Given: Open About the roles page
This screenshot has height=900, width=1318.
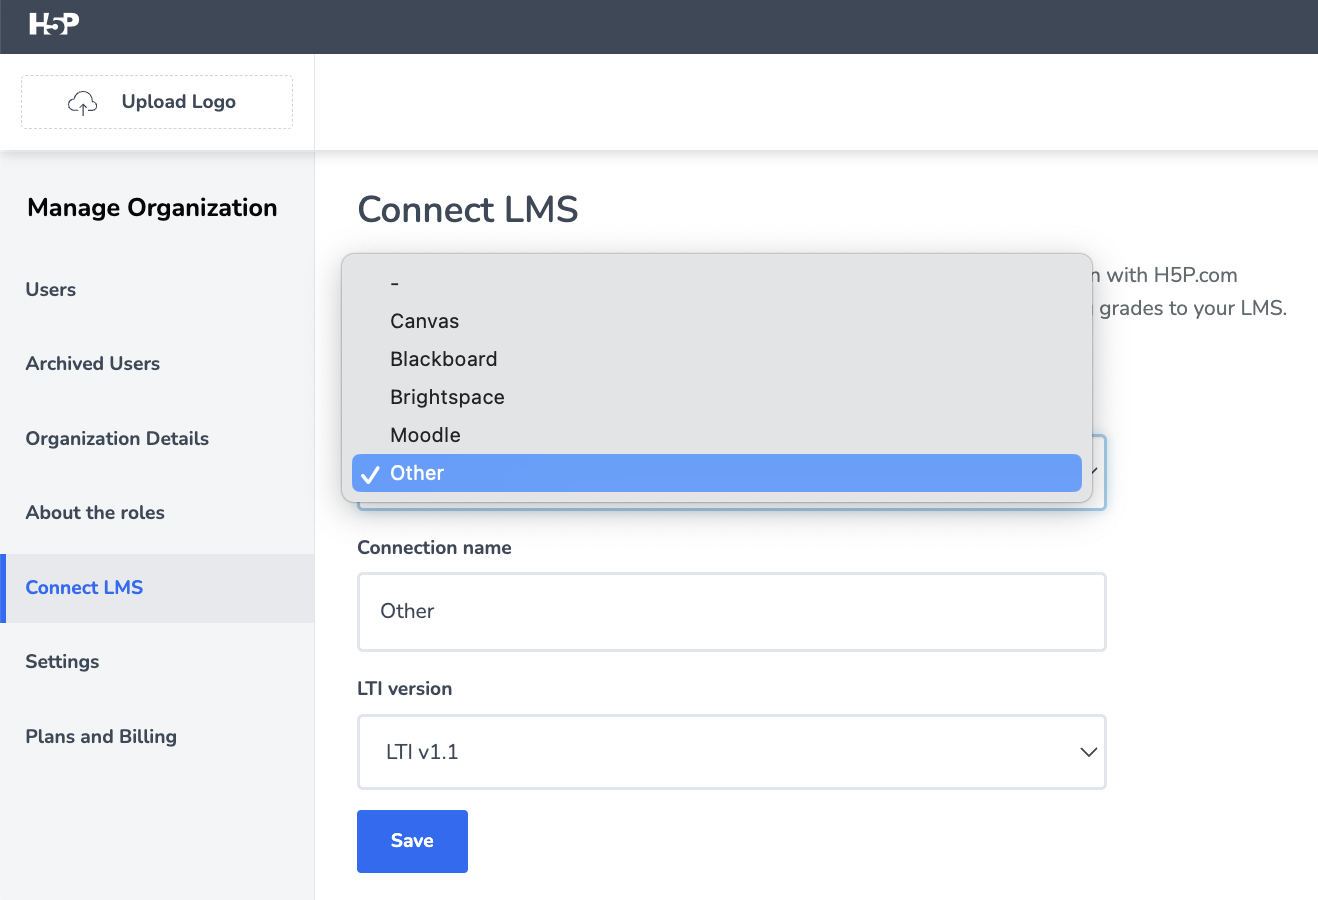Looking at the screenshot, I should click(95, 512).
